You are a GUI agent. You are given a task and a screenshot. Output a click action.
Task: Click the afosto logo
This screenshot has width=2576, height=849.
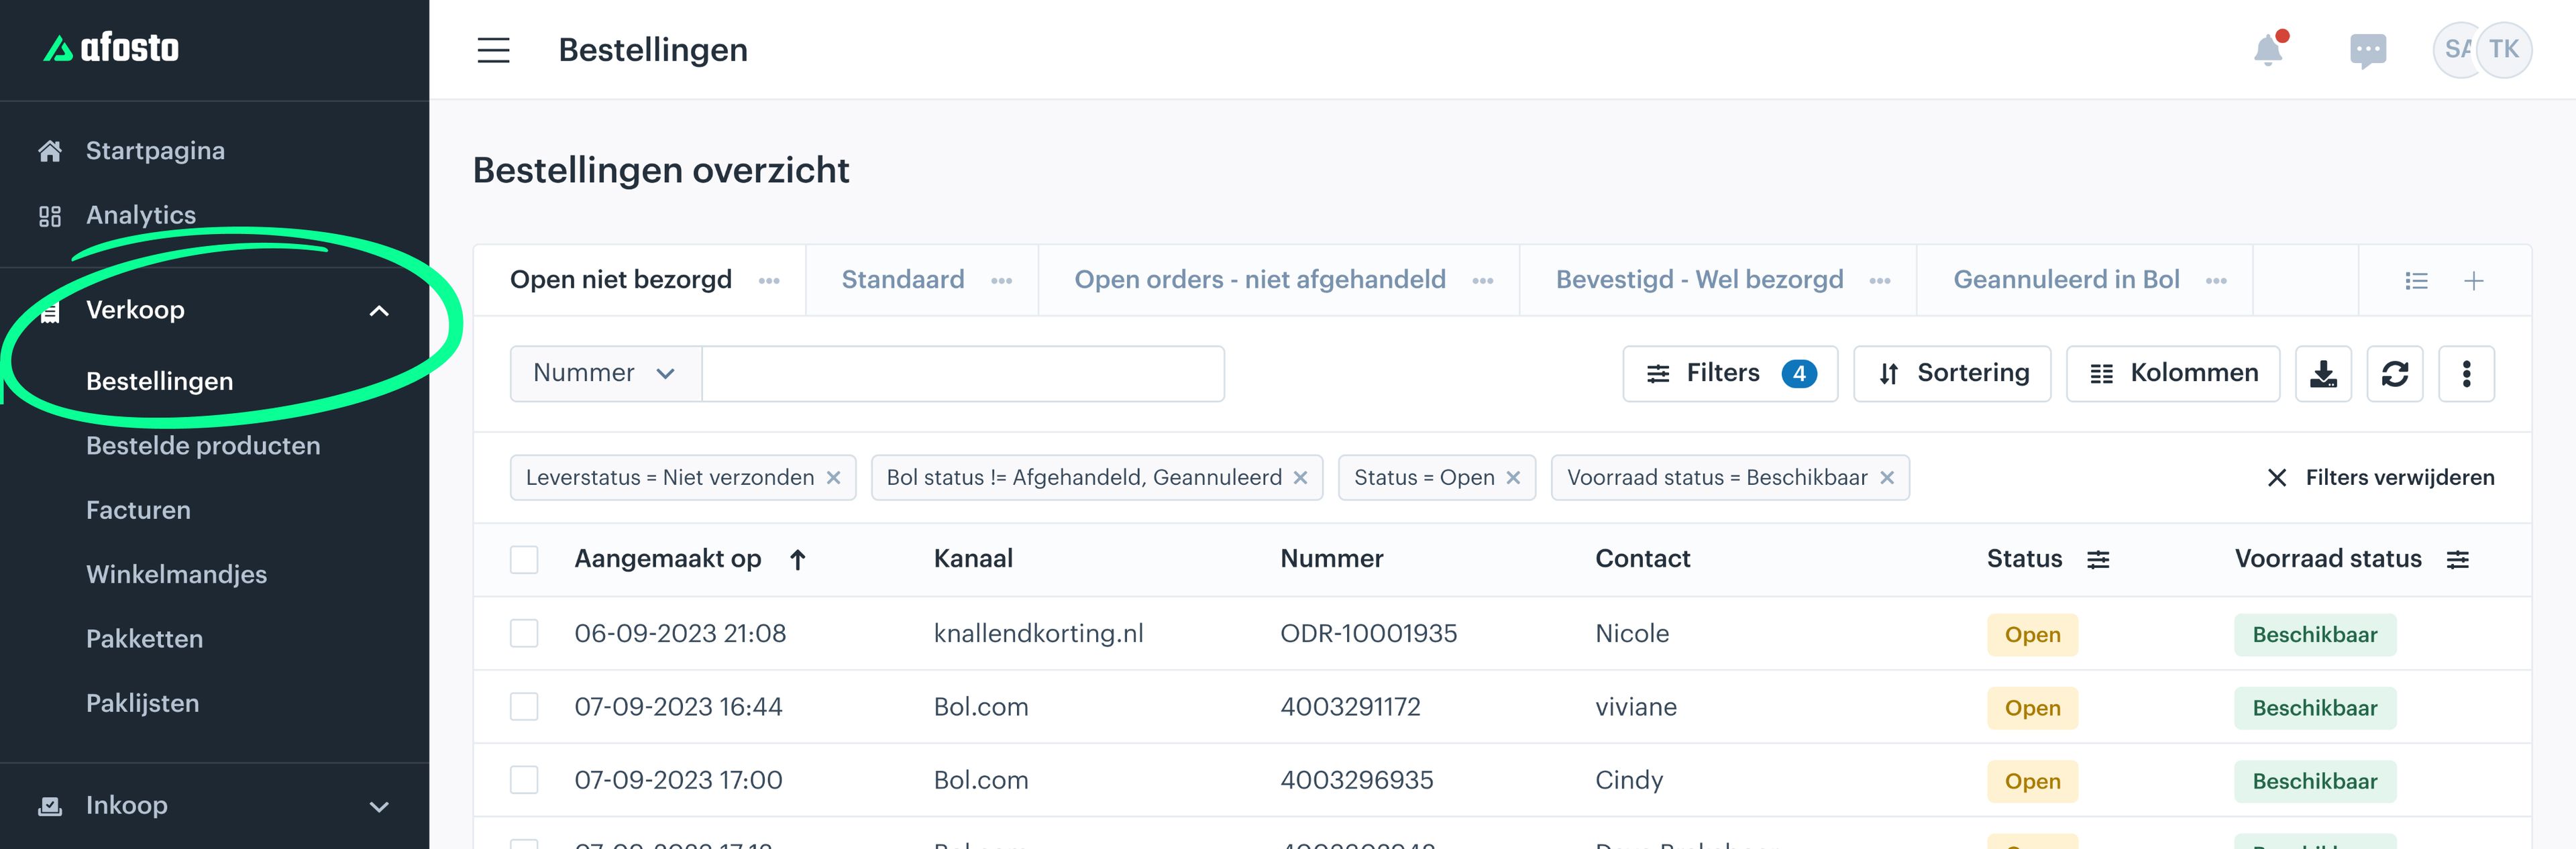tap(111, 48)
